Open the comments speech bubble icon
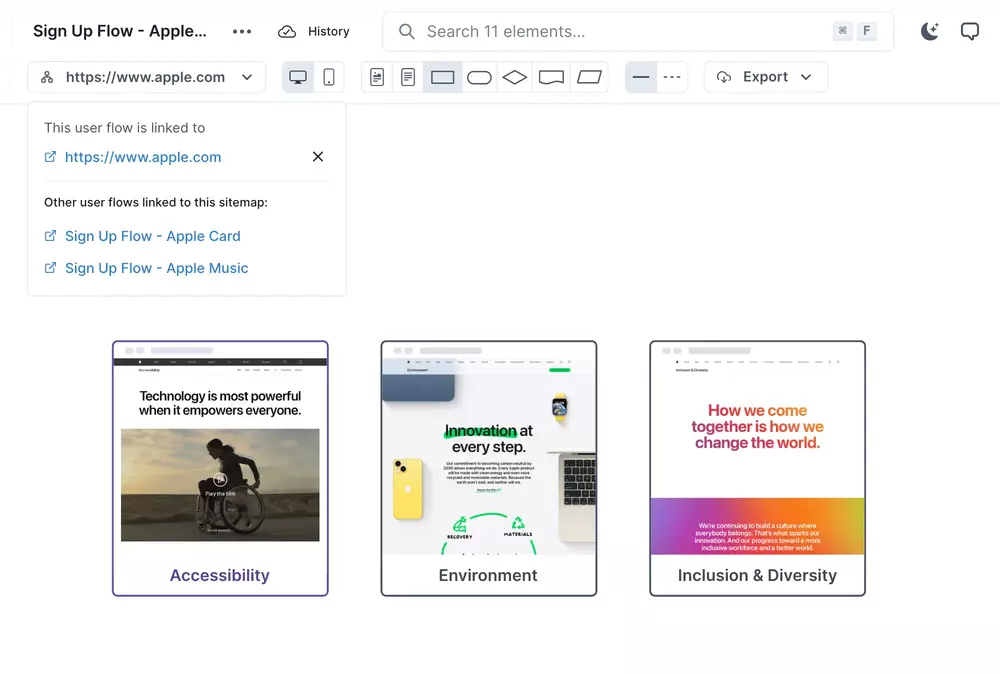This screenshot has width=1000, height=674. 969,31
